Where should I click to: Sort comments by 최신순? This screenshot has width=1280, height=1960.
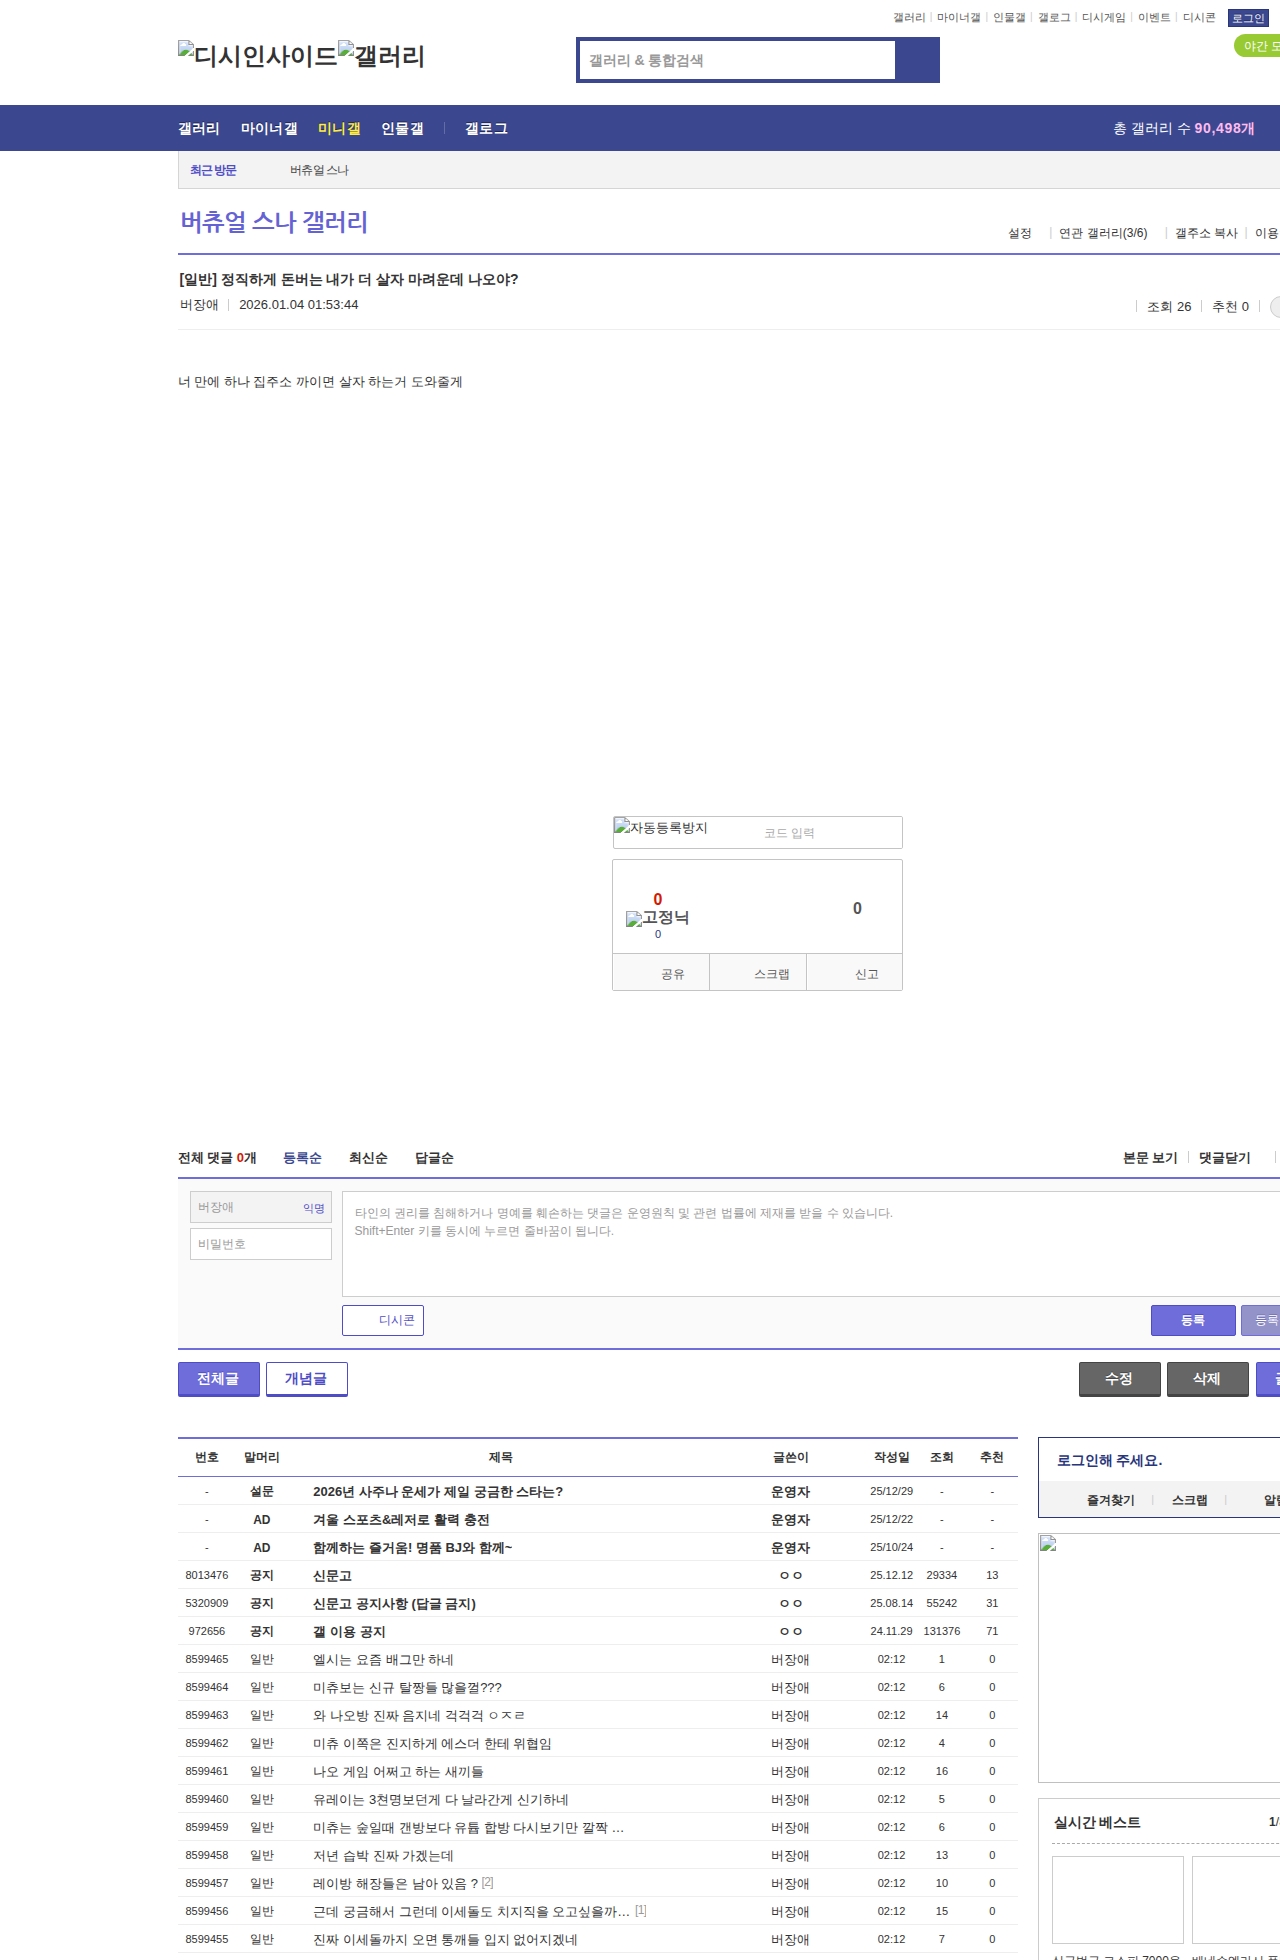tap(368, 1158)
